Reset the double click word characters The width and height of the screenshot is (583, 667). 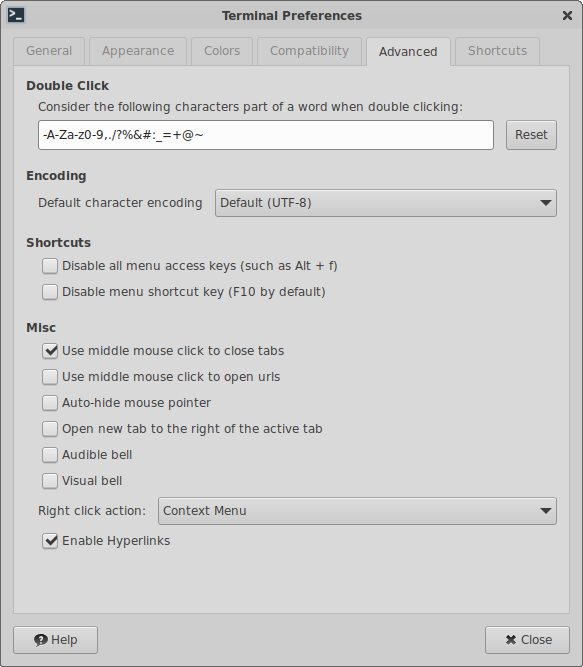[x=531, y=135]
